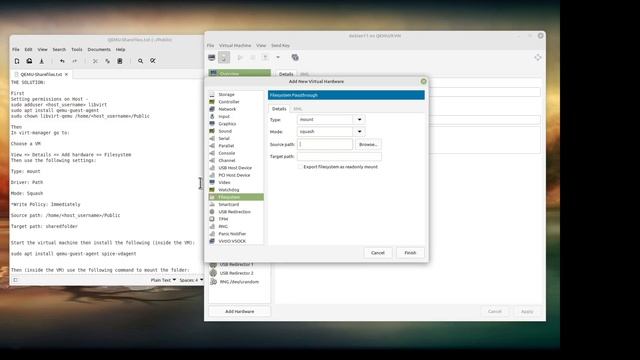Screen dimensions: 640x360
Task: Open Send Key menu in virt-manager
Action: 280,45
